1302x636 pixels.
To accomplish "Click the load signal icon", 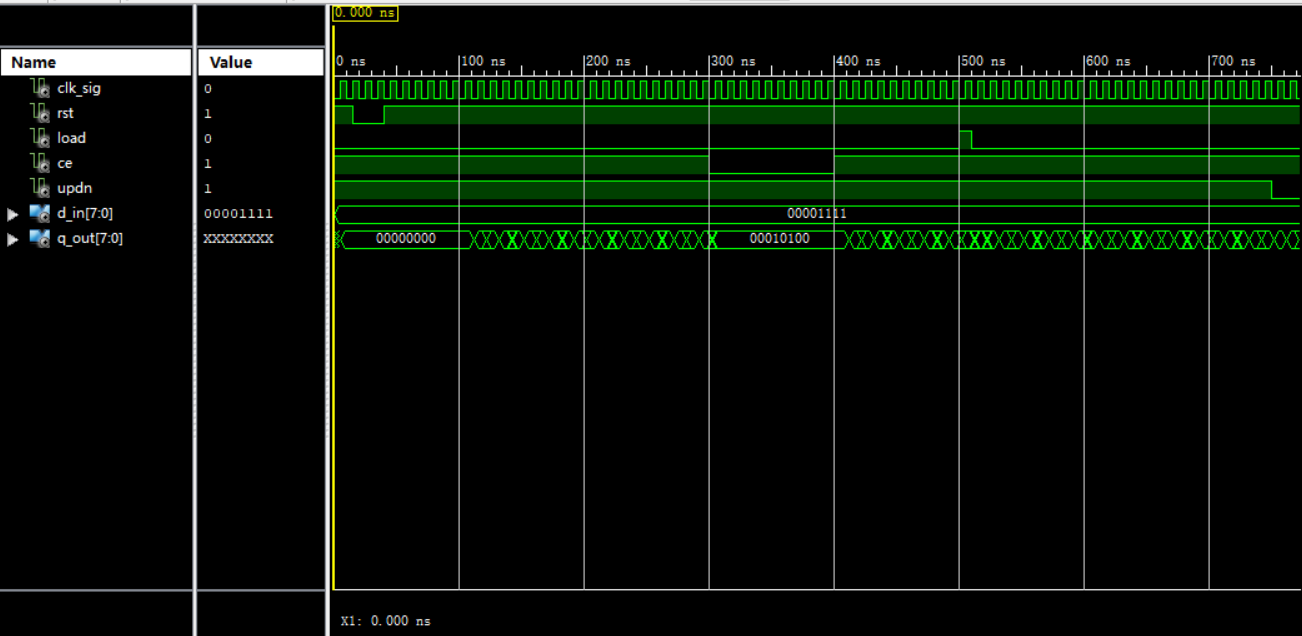I will [x=40, y=138].
